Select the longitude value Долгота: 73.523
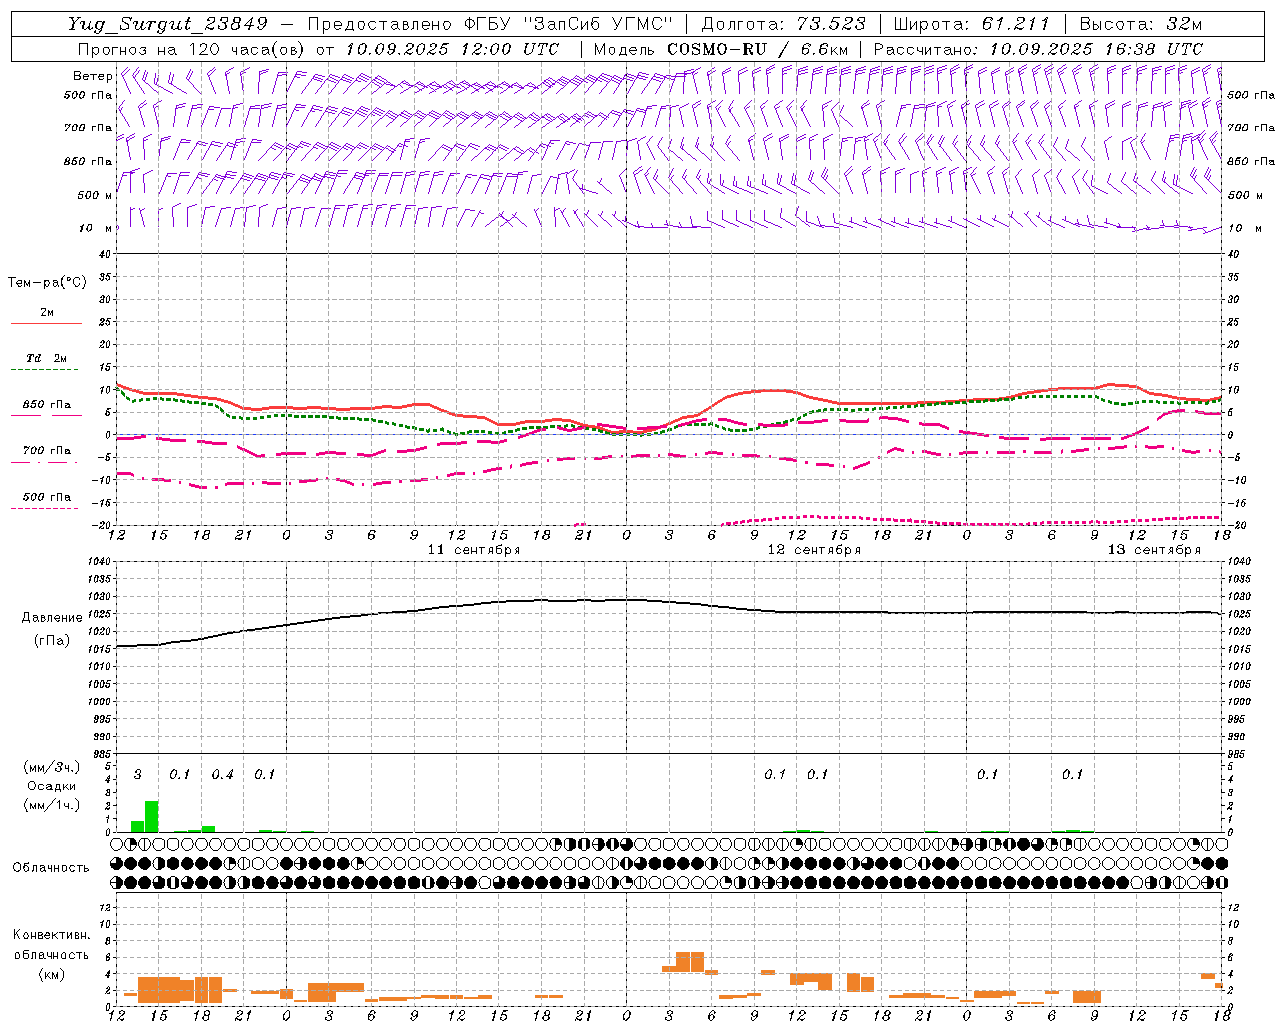The width and height of the screenshot is (1280, 1024). point(783,24)
